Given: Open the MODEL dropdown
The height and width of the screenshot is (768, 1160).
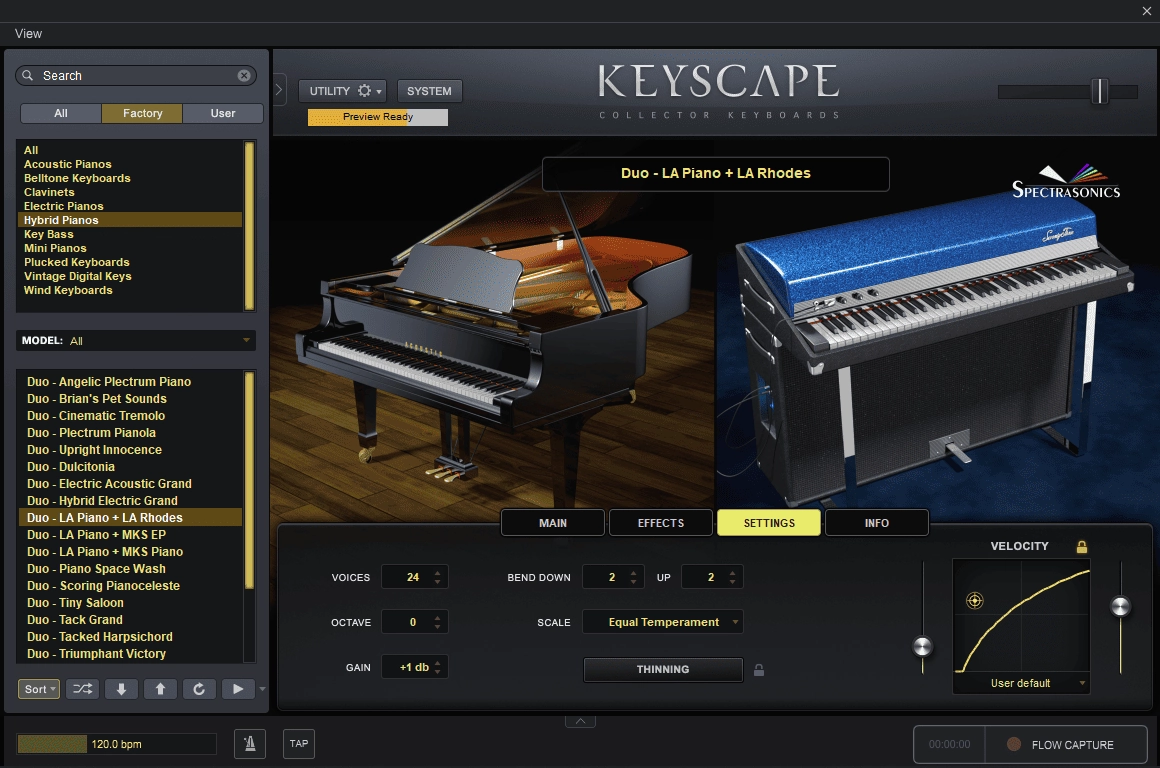Looking at the screenshot, I should click(x=136, y=340).
